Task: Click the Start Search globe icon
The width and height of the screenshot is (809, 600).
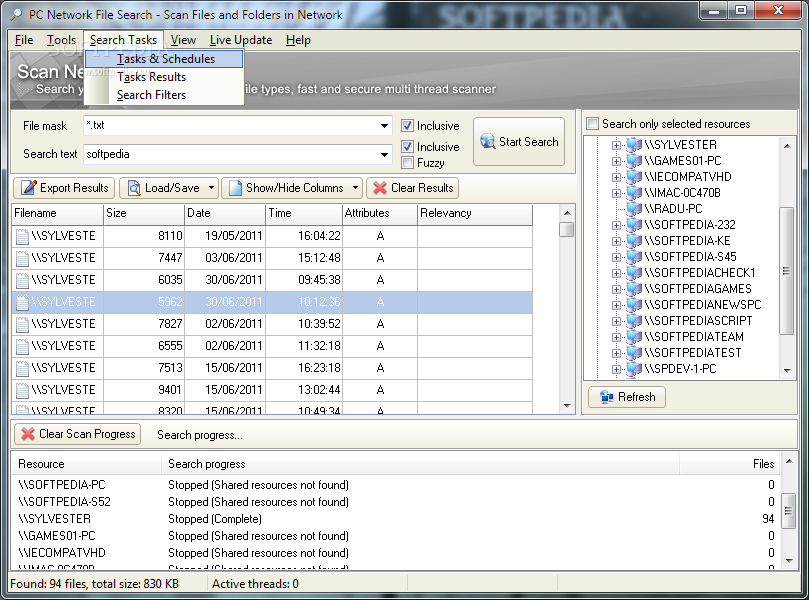Action: click(488, 141)
